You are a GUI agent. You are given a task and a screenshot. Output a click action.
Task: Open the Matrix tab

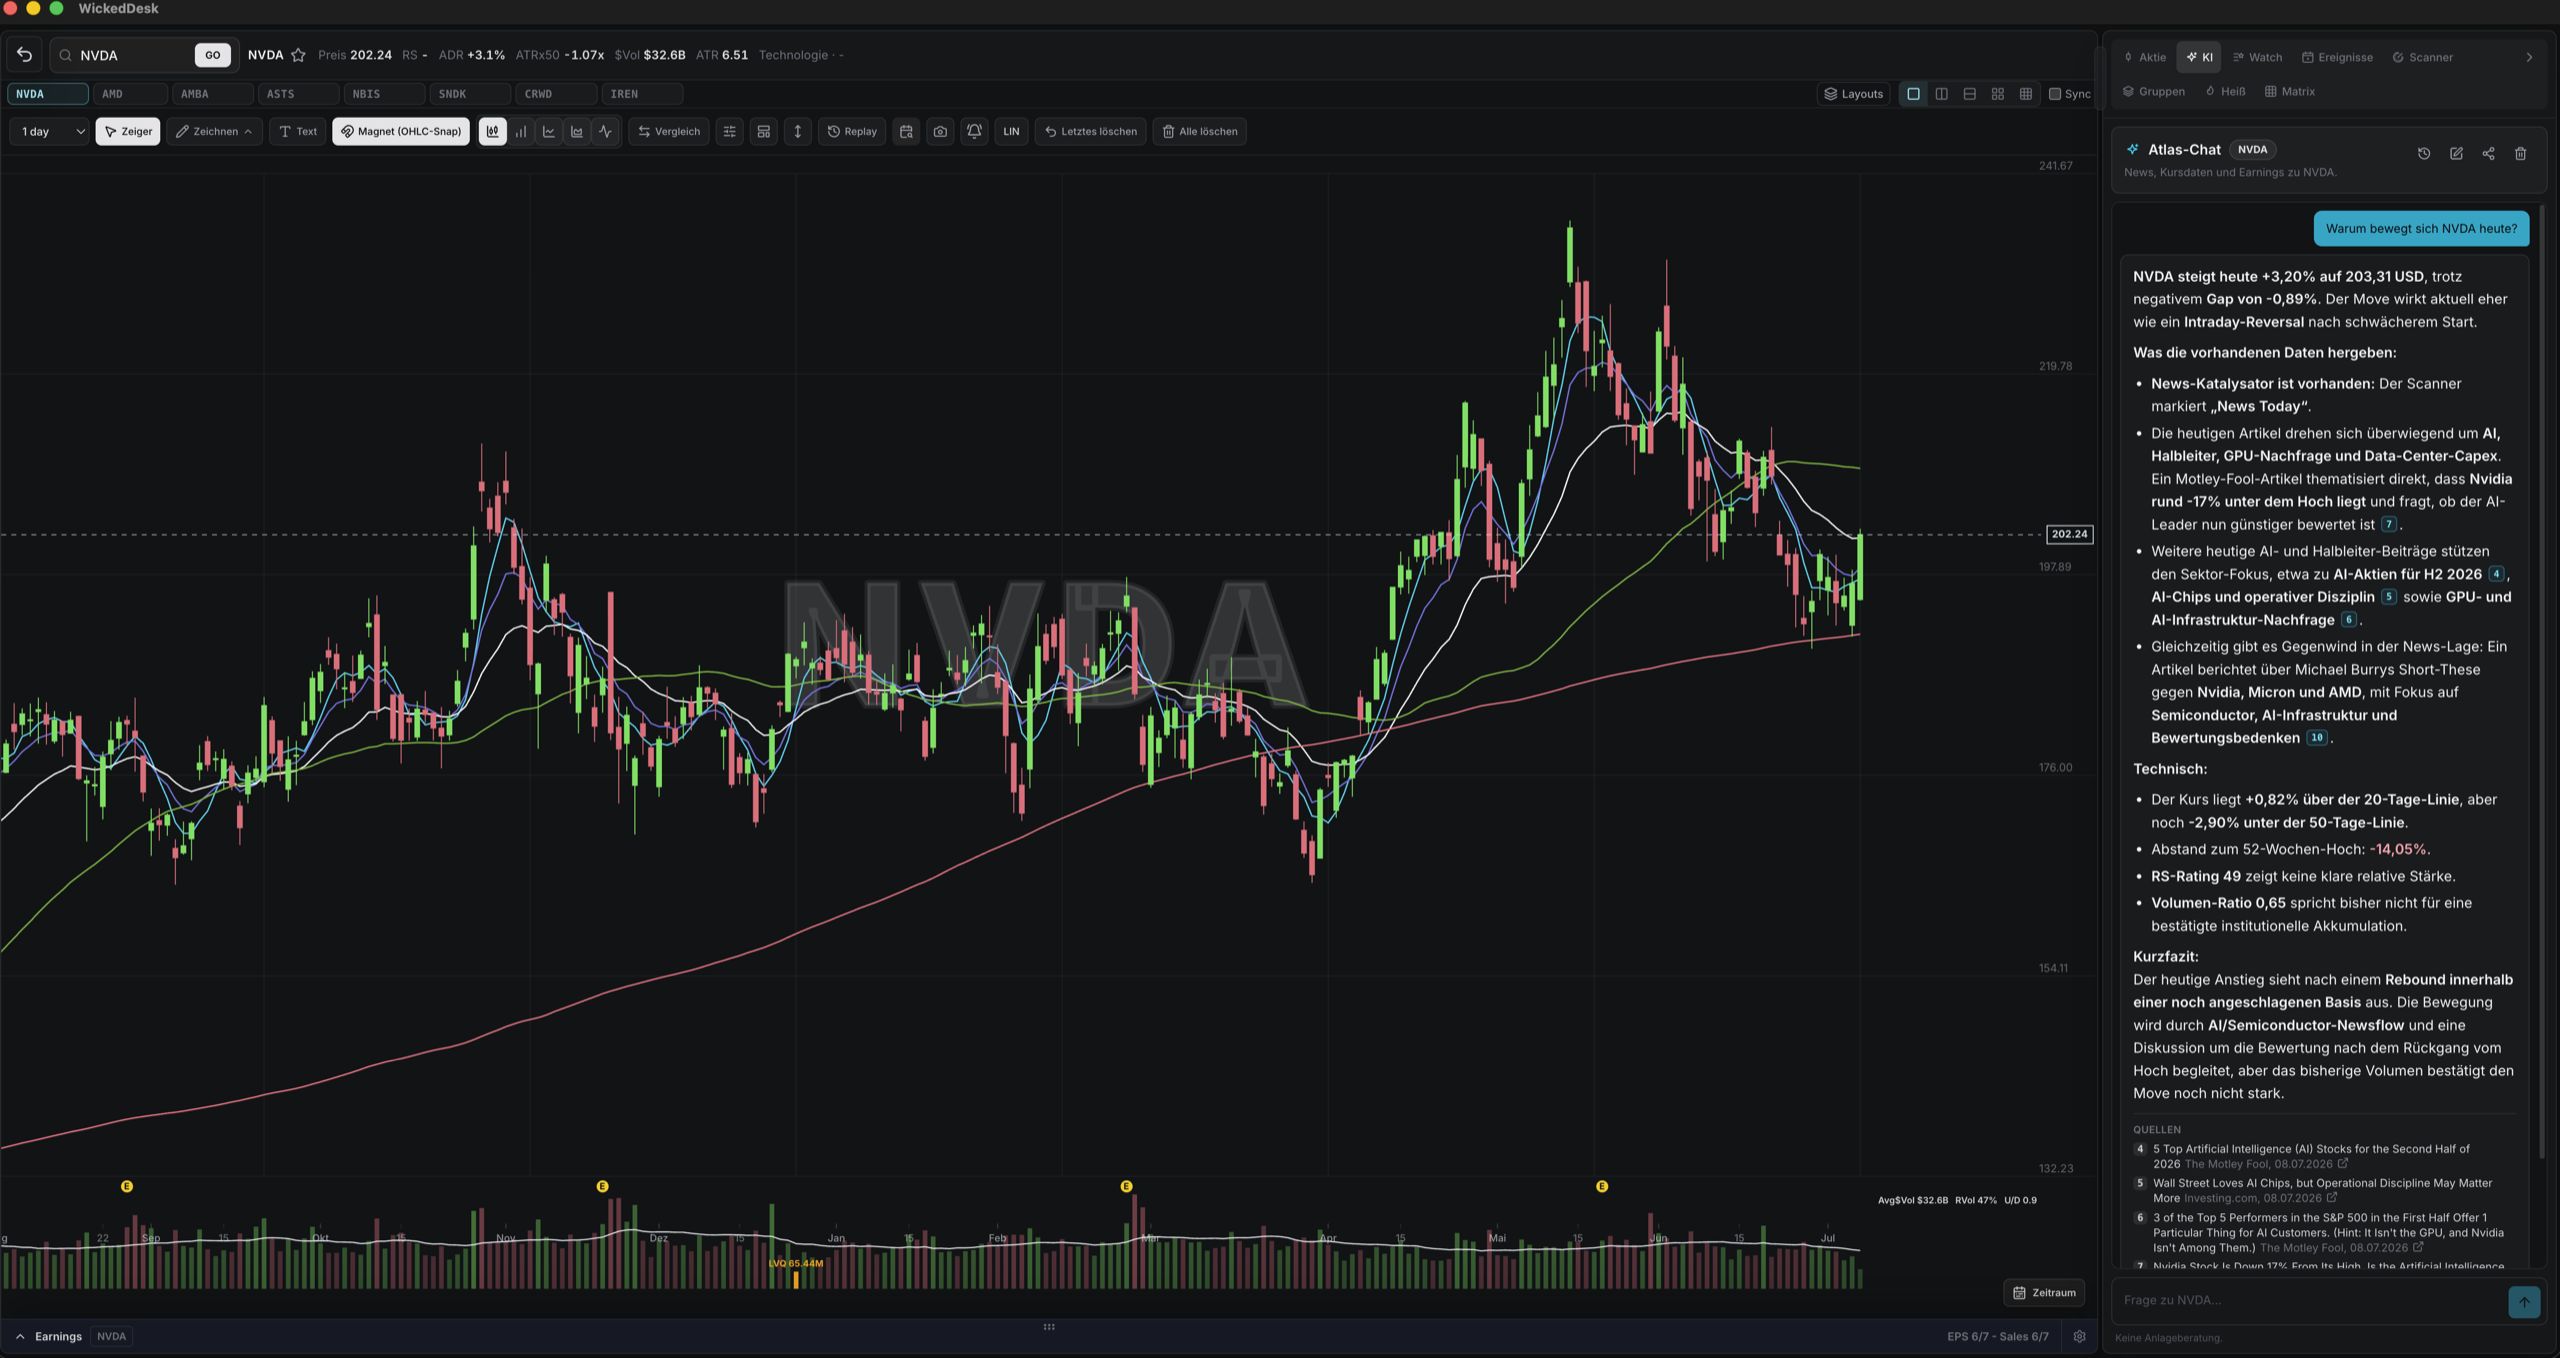2290,91
